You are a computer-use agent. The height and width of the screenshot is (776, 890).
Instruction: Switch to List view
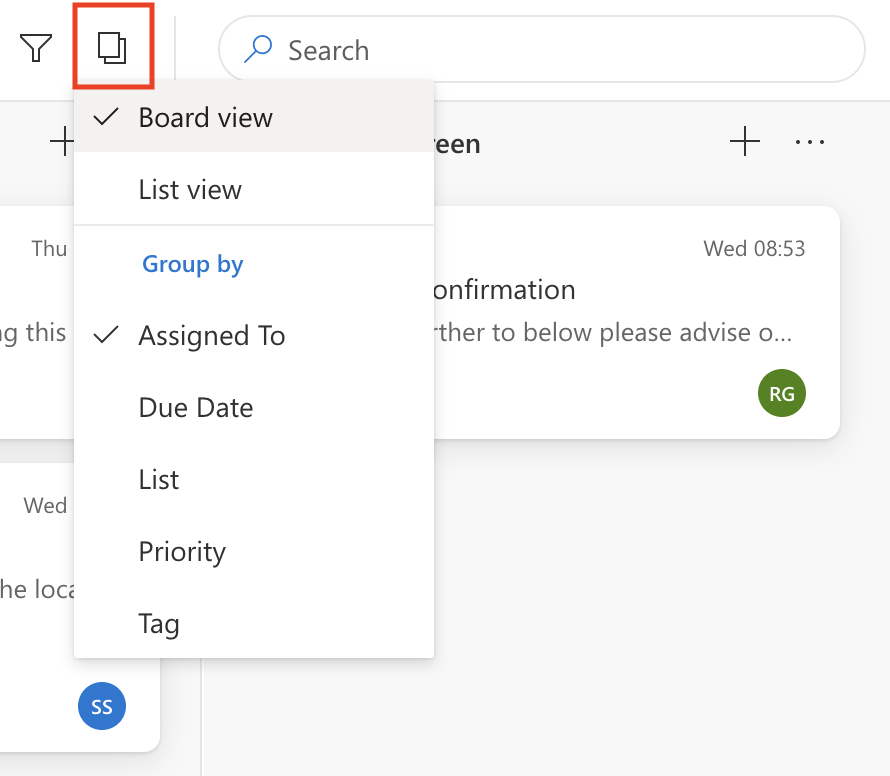190,190
